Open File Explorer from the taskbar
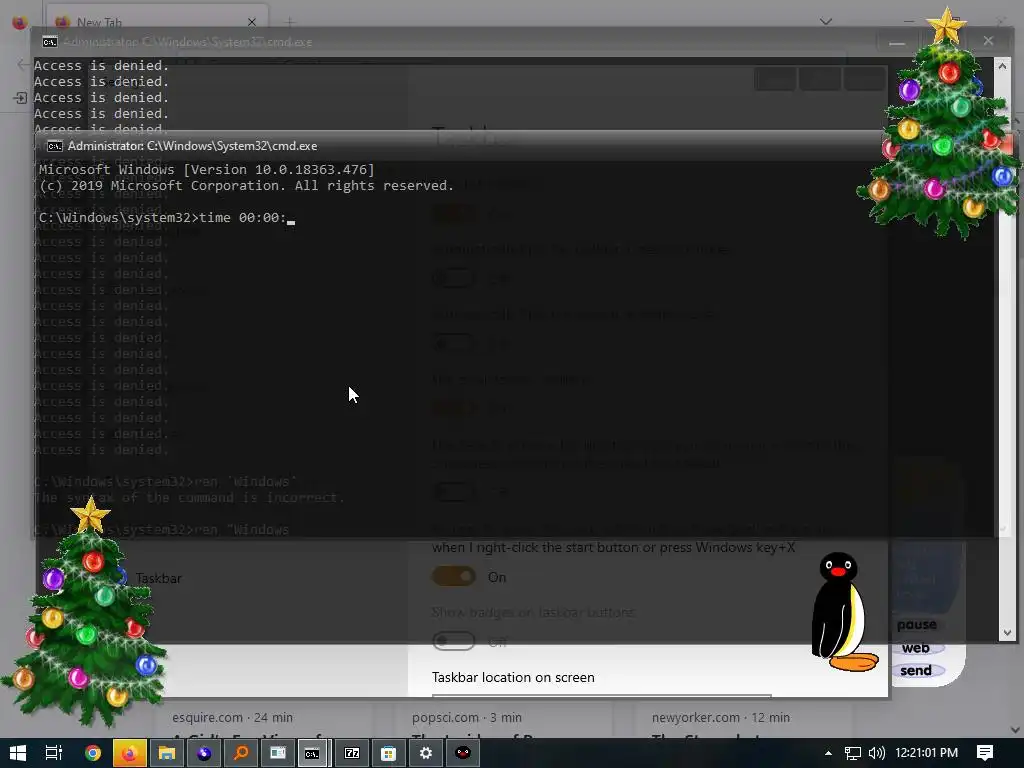 (167, 753)
